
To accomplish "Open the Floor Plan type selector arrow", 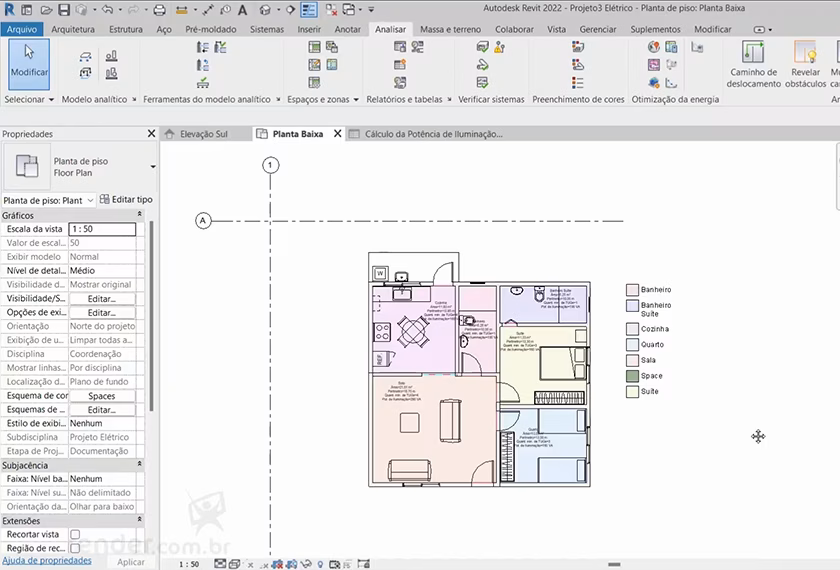I will point(153,167).
